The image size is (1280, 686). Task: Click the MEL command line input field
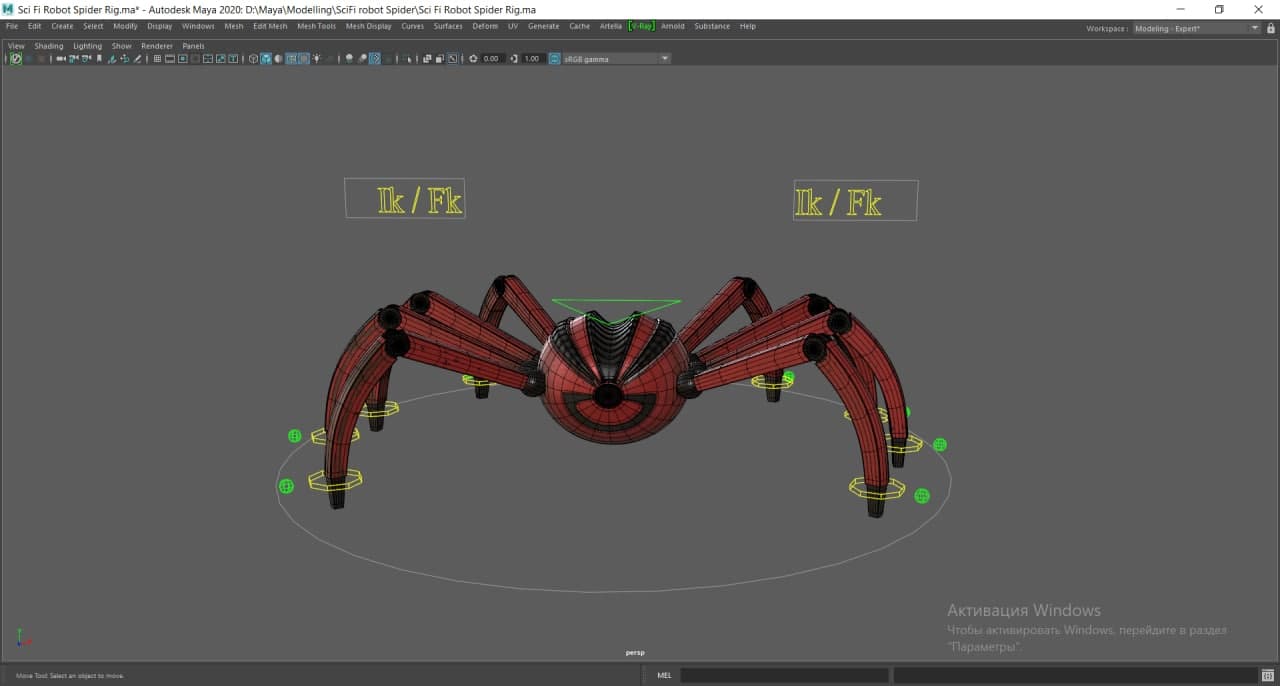(x=784, y=675)
